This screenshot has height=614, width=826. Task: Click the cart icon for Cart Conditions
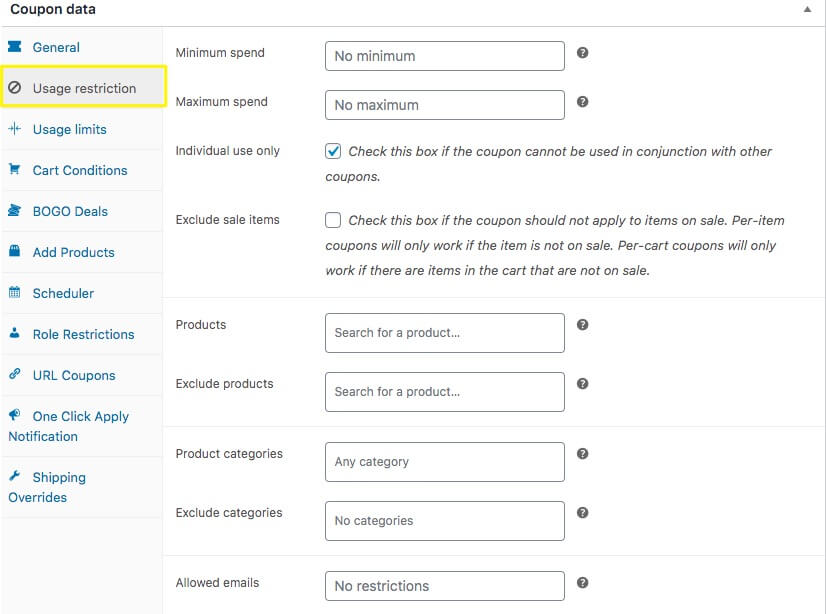point(14,170)
